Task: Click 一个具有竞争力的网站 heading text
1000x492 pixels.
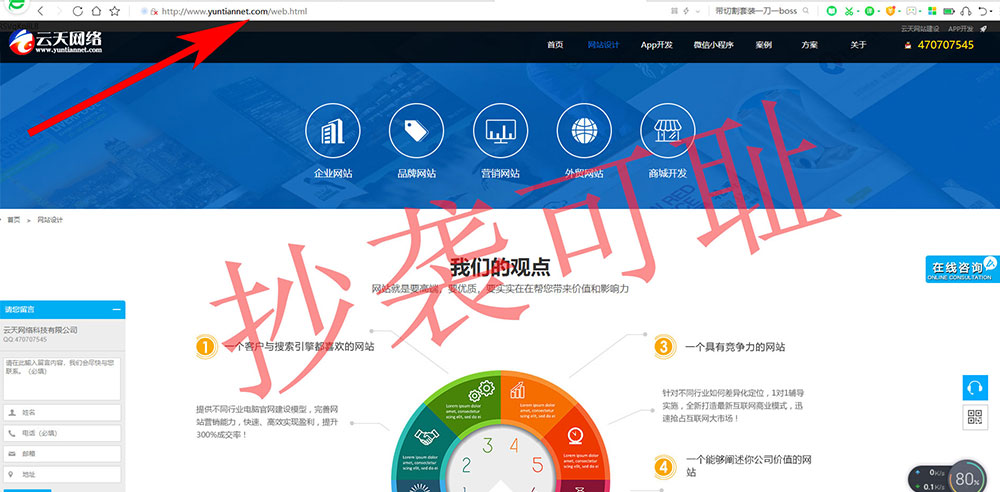Action: [x=735, y=347]
